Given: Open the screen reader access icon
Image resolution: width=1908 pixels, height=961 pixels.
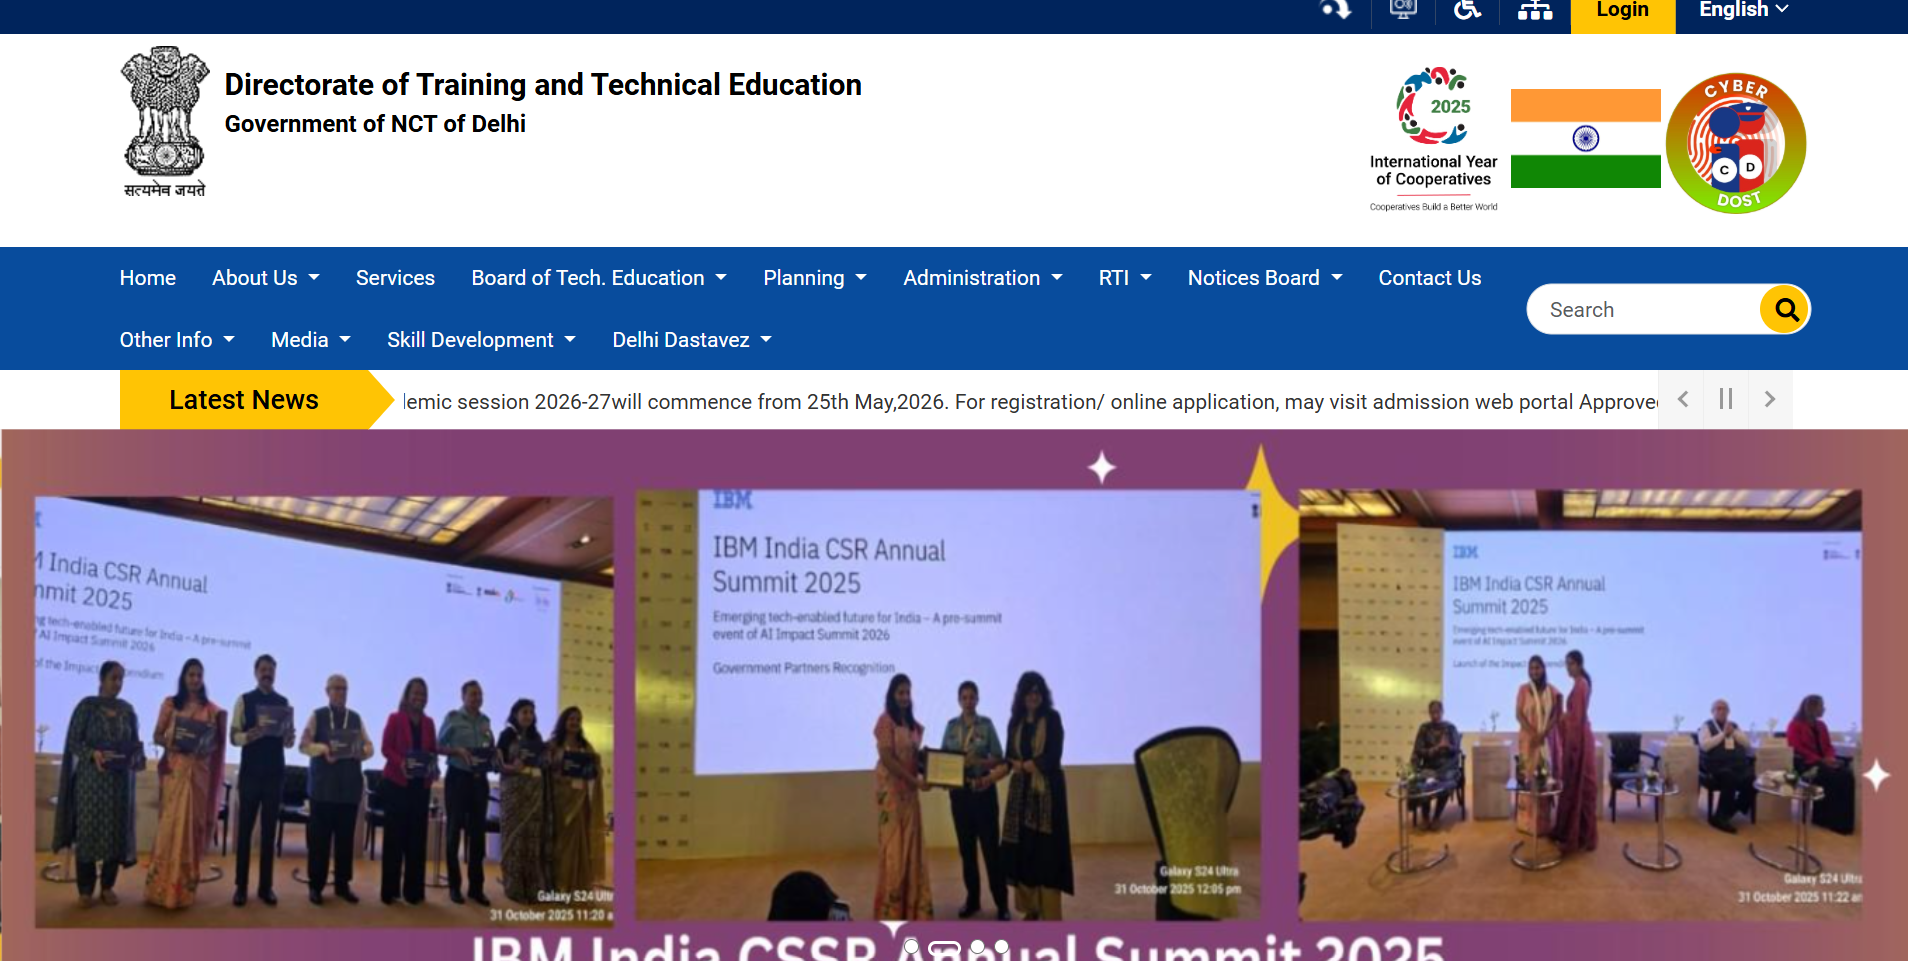Looking at the screenshot, I should 1403,10.
